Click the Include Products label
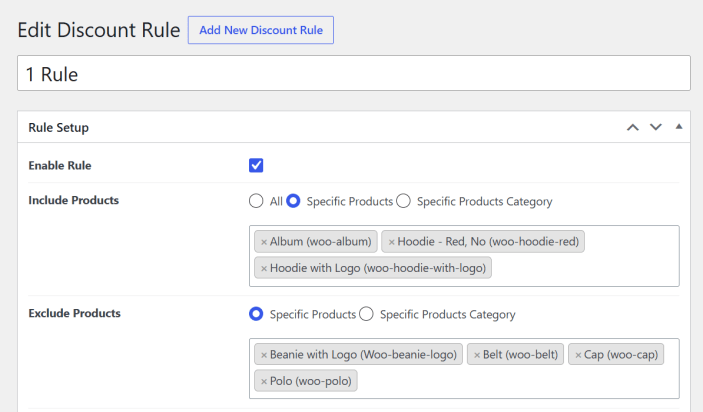703x412 pixels. (x=74, y=200)
